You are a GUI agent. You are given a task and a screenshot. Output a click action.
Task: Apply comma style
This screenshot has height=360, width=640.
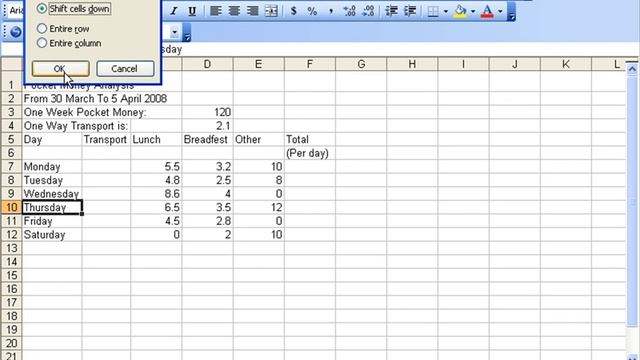click(331, 11)
